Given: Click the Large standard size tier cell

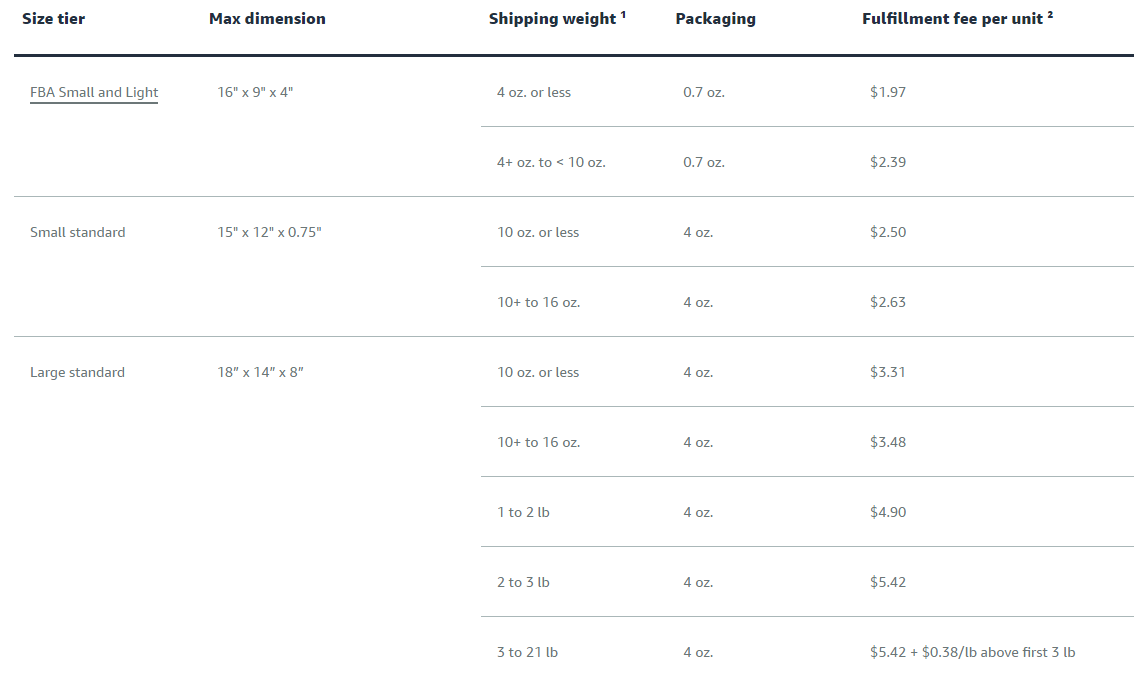Looking at the screenshot, I should tap(77, 372).
